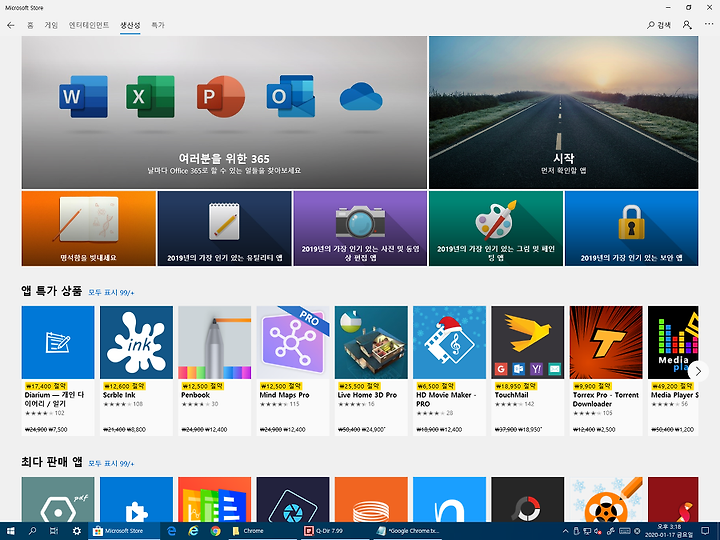720x540 pixels.
Task: Click the Mind Maps Pro title text
Action: (284, 395)
